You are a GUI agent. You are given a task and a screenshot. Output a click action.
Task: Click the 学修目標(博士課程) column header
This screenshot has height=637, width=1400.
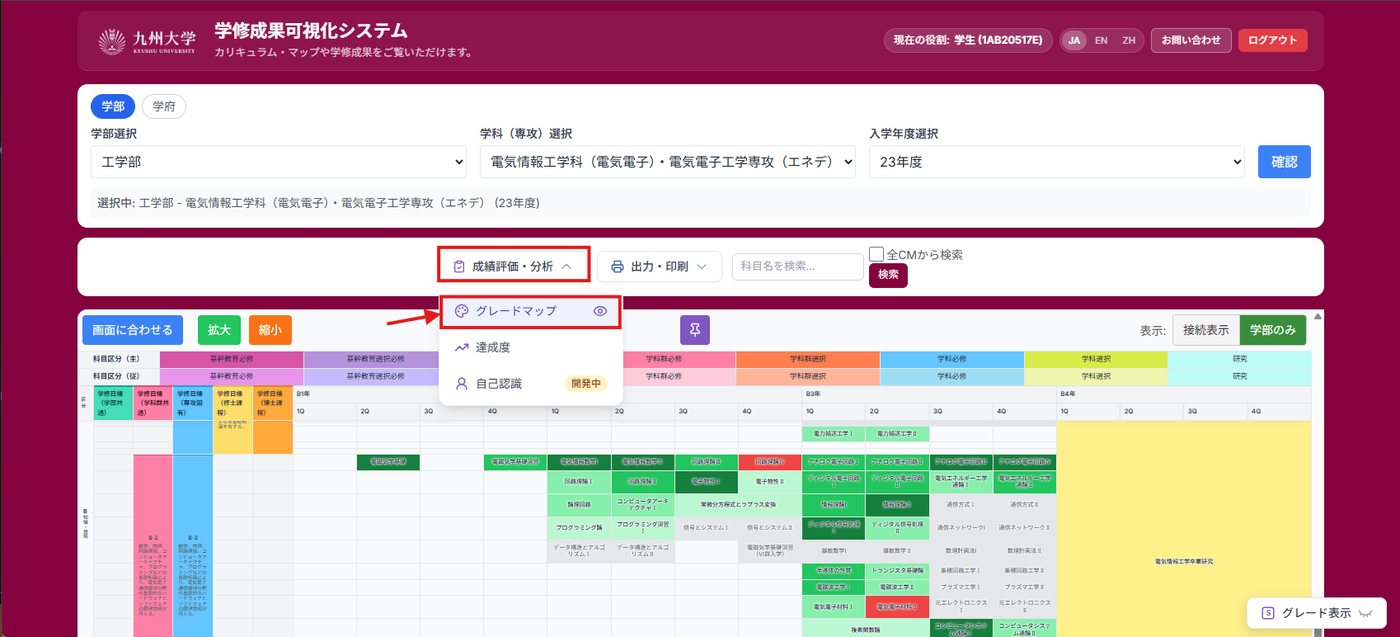pos(272,403)
